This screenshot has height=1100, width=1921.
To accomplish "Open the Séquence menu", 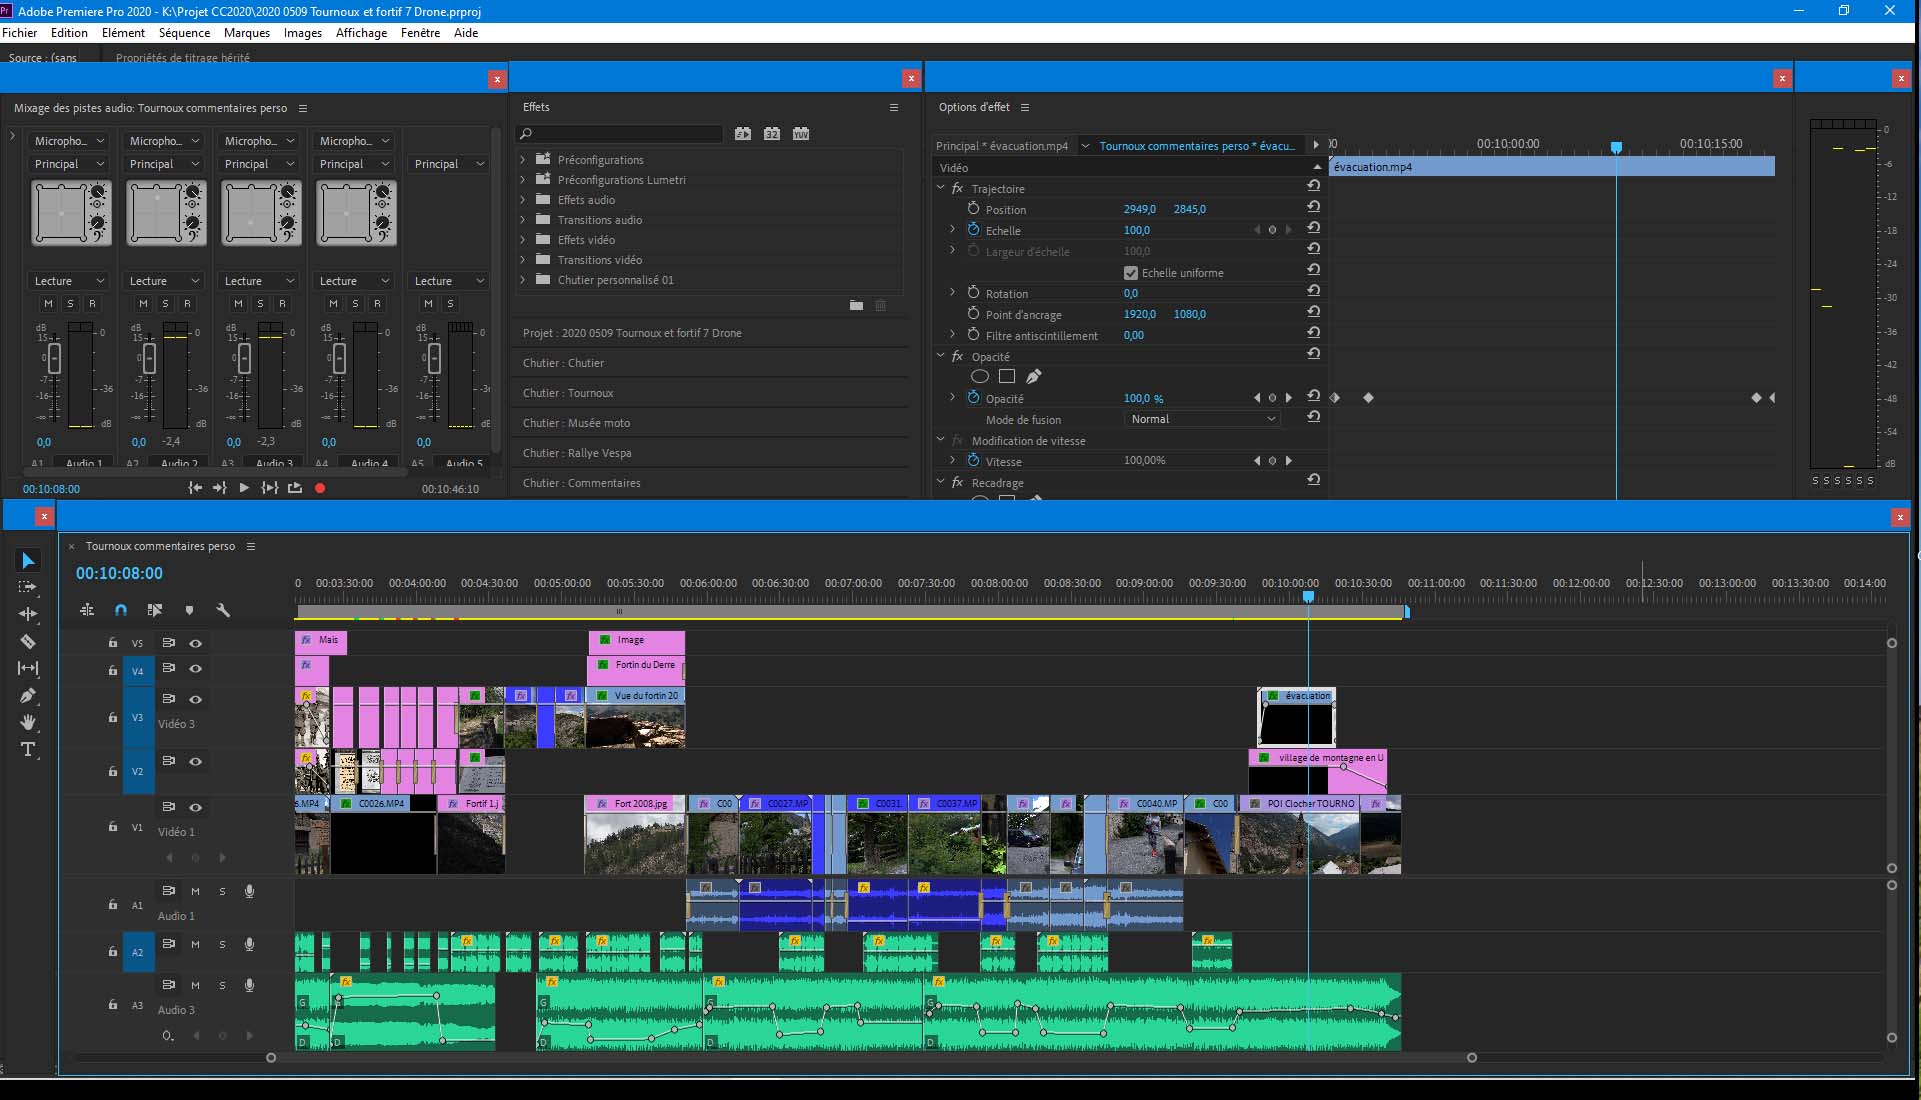I will pos(184,33).
